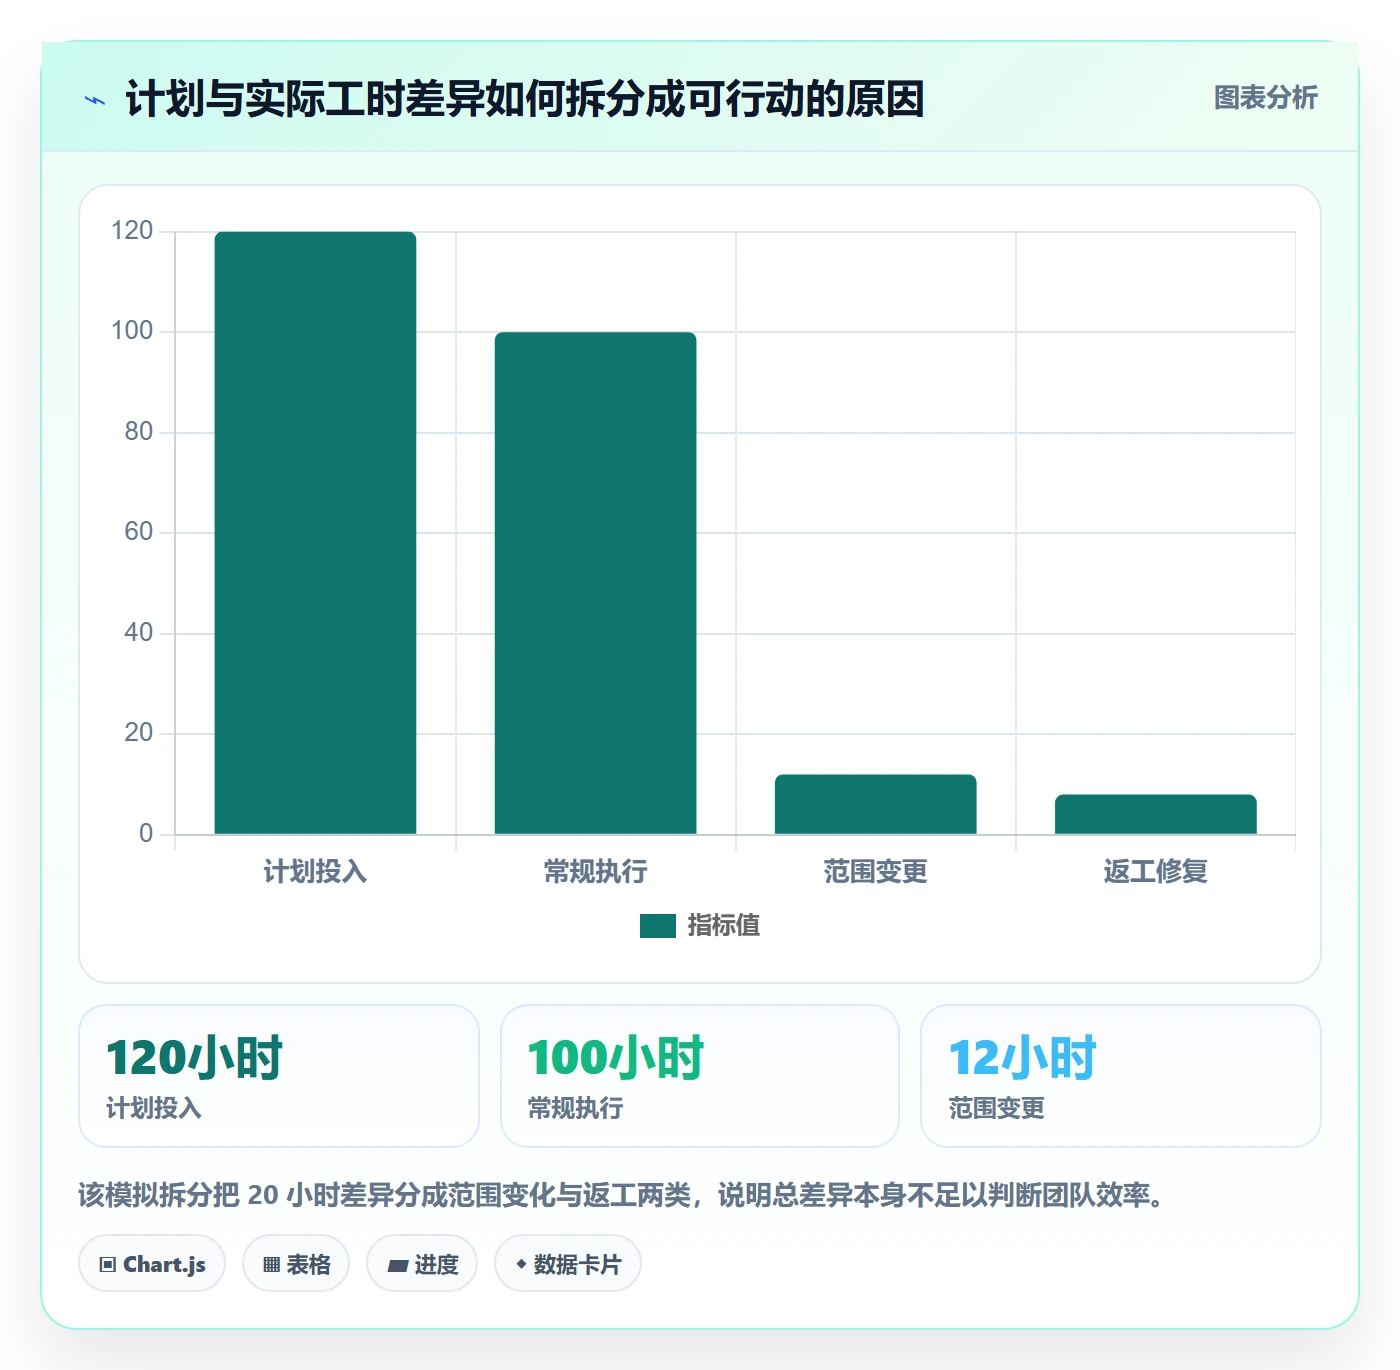Click the 表格 tag chip
The height and width of the screenshot is (1370, 1400).
pyautogui.click(x=296, y=1264)
